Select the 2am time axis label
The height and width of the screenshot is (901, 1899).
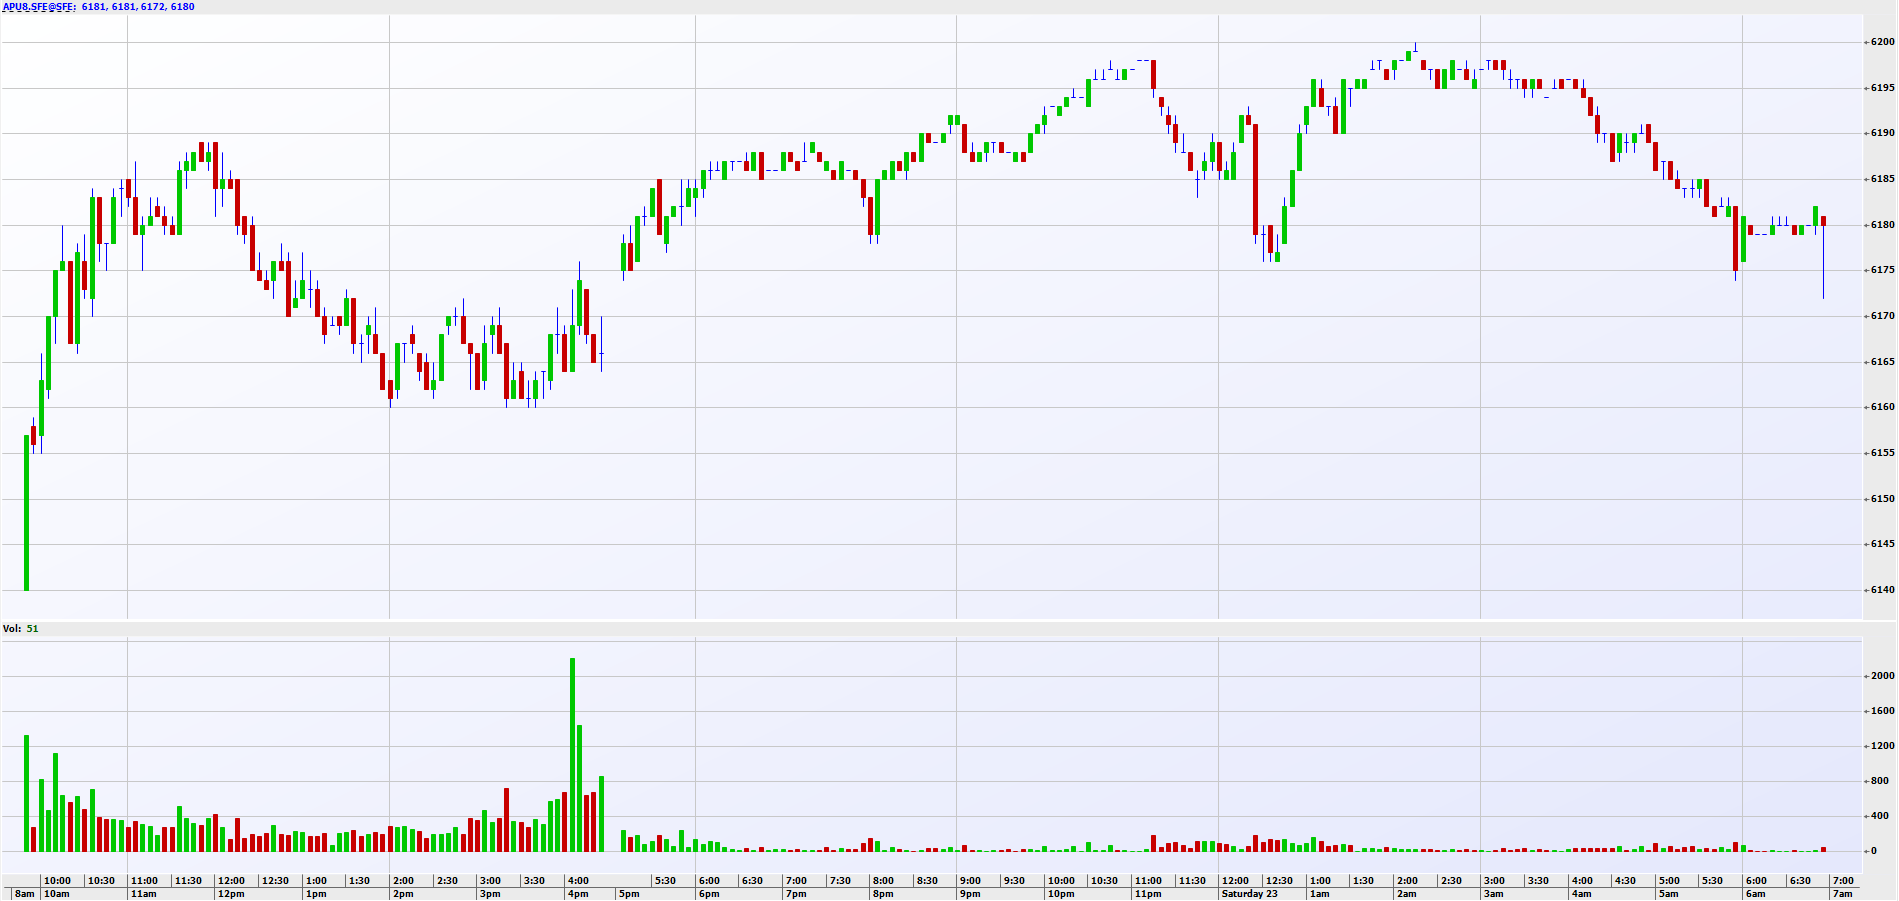[x=1407, y=894]
